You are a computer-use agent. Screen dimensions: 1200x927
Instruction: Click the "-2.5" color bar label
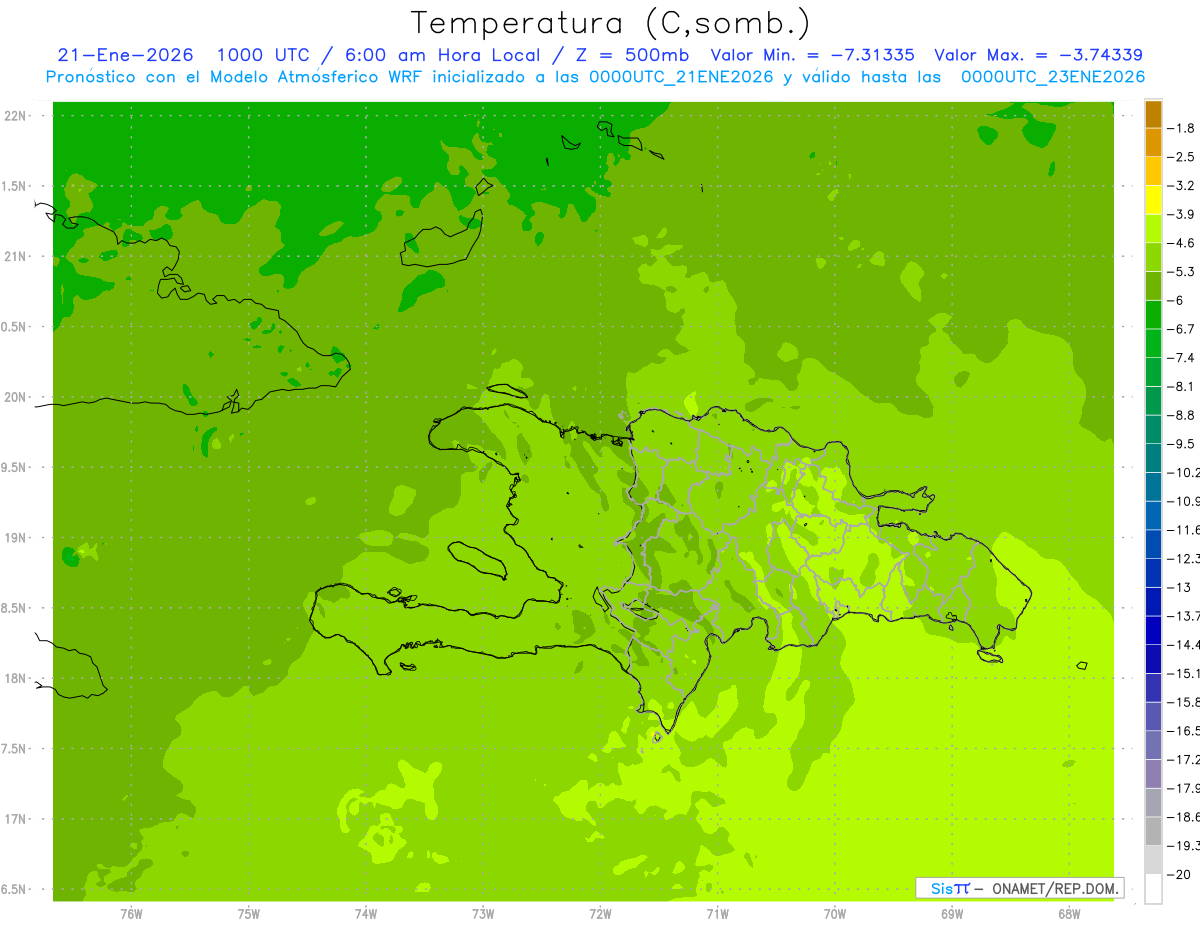[x=1183, y=157]
